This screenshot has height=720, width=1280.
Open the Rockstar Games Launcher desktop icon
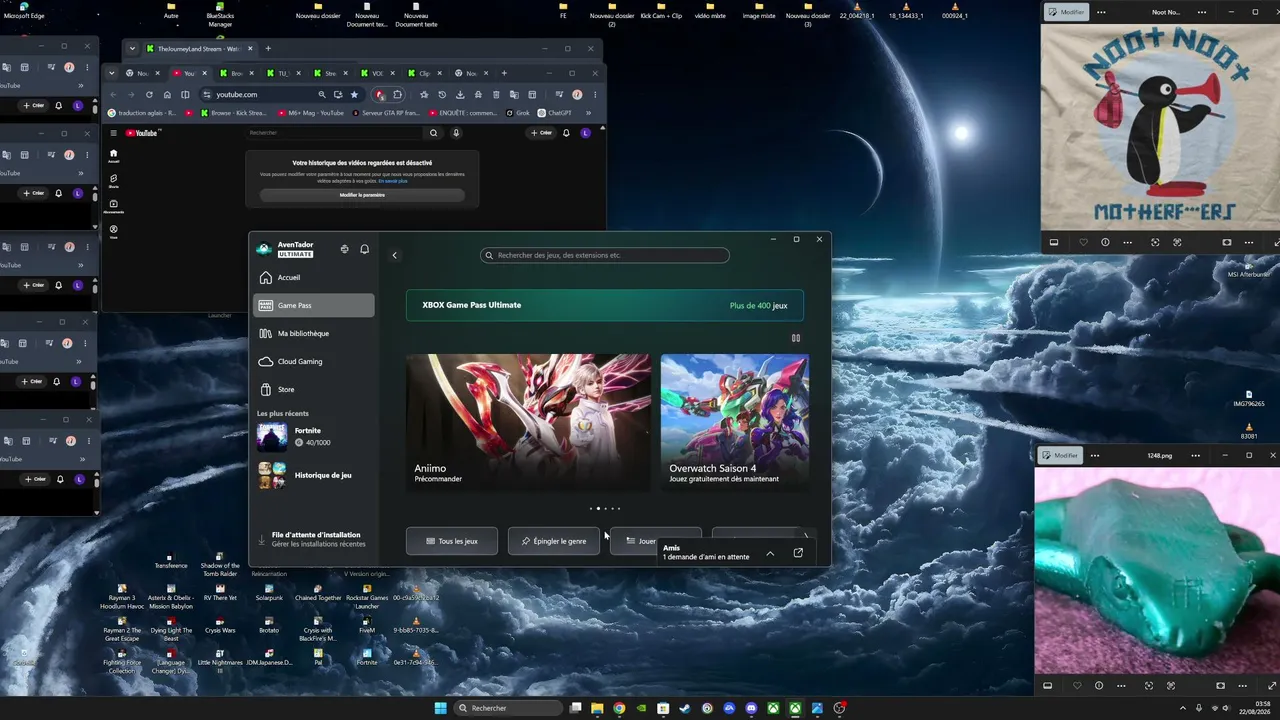click(x=367, y=597)
